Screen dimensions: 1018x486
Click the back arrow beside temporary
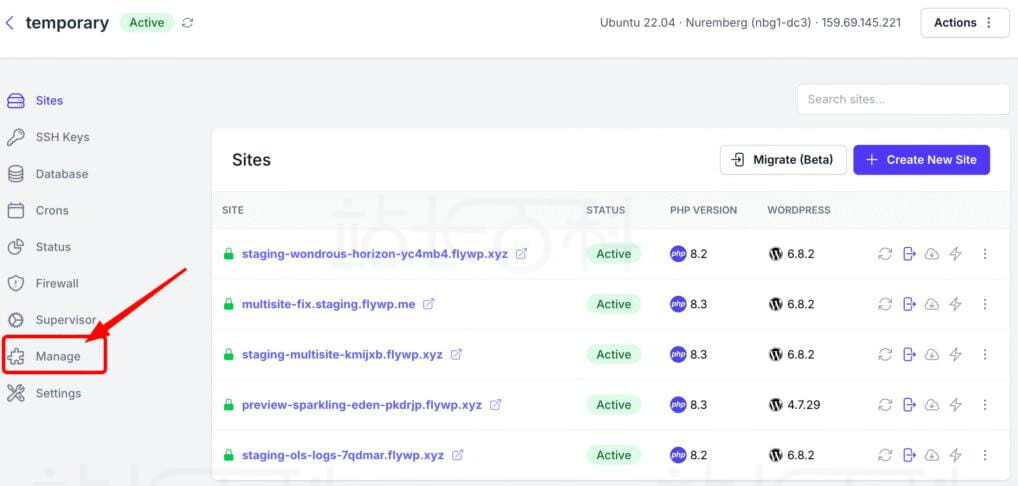click(x=10, y=23)
